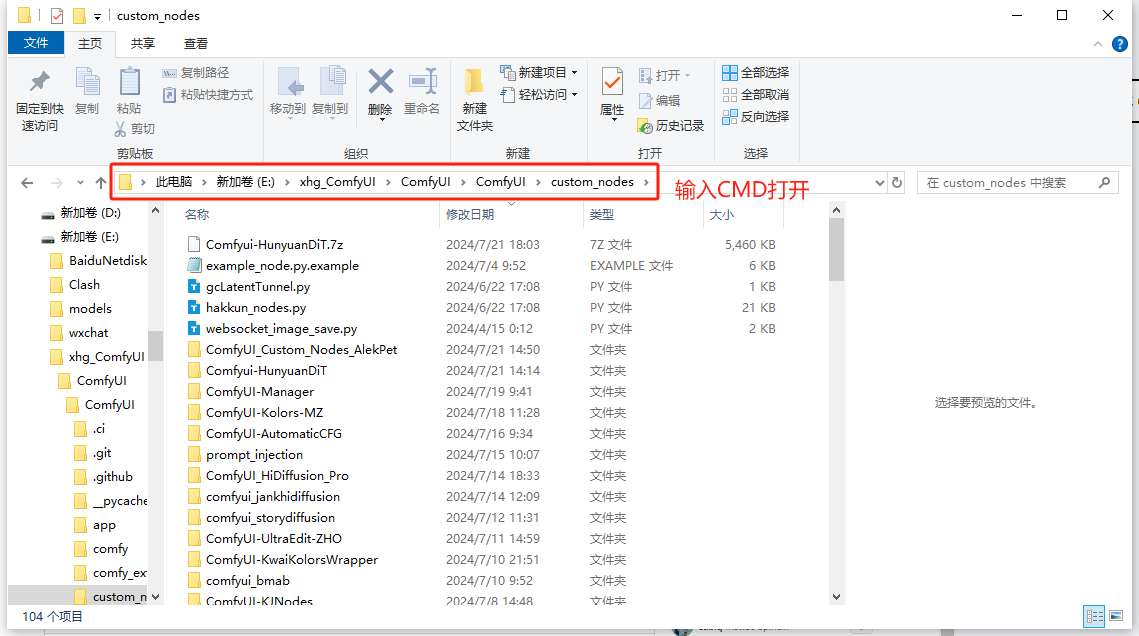The width and height of the screenshot is (1139, 636).
Task: Click the 删除 red X delete icon
Action: click(x=380, y=82)
